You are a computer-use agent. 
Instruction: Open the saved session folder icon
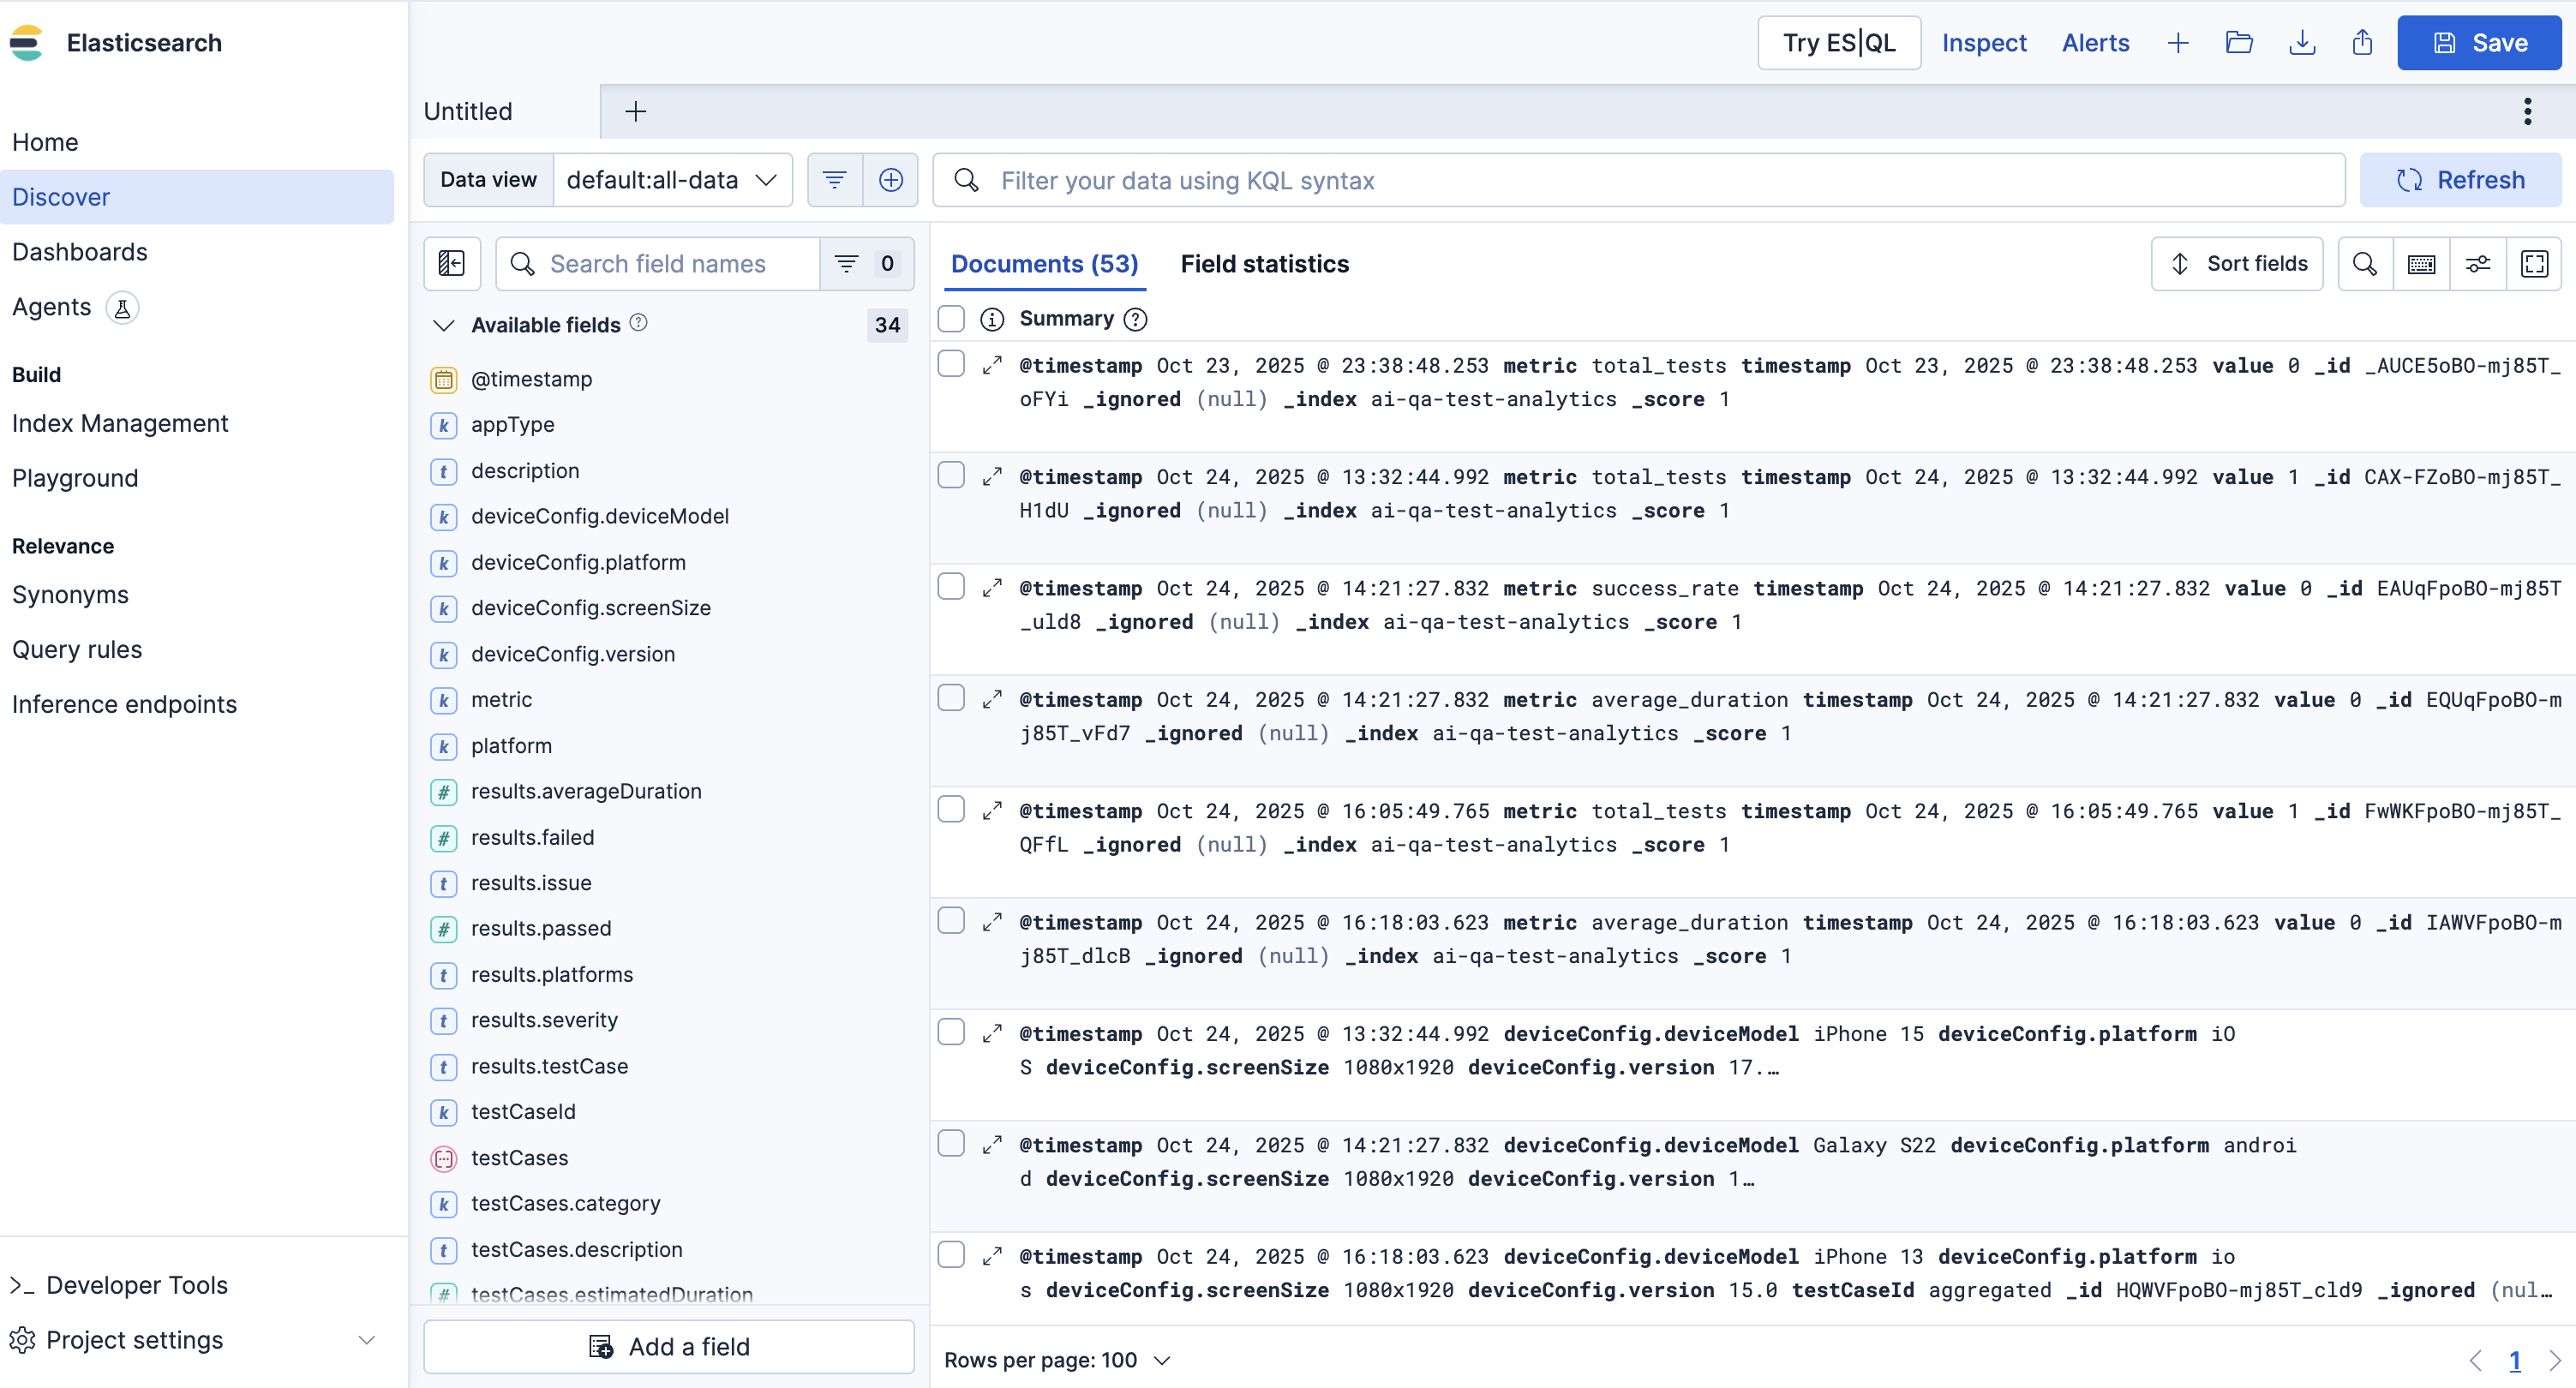point(2239,43)
